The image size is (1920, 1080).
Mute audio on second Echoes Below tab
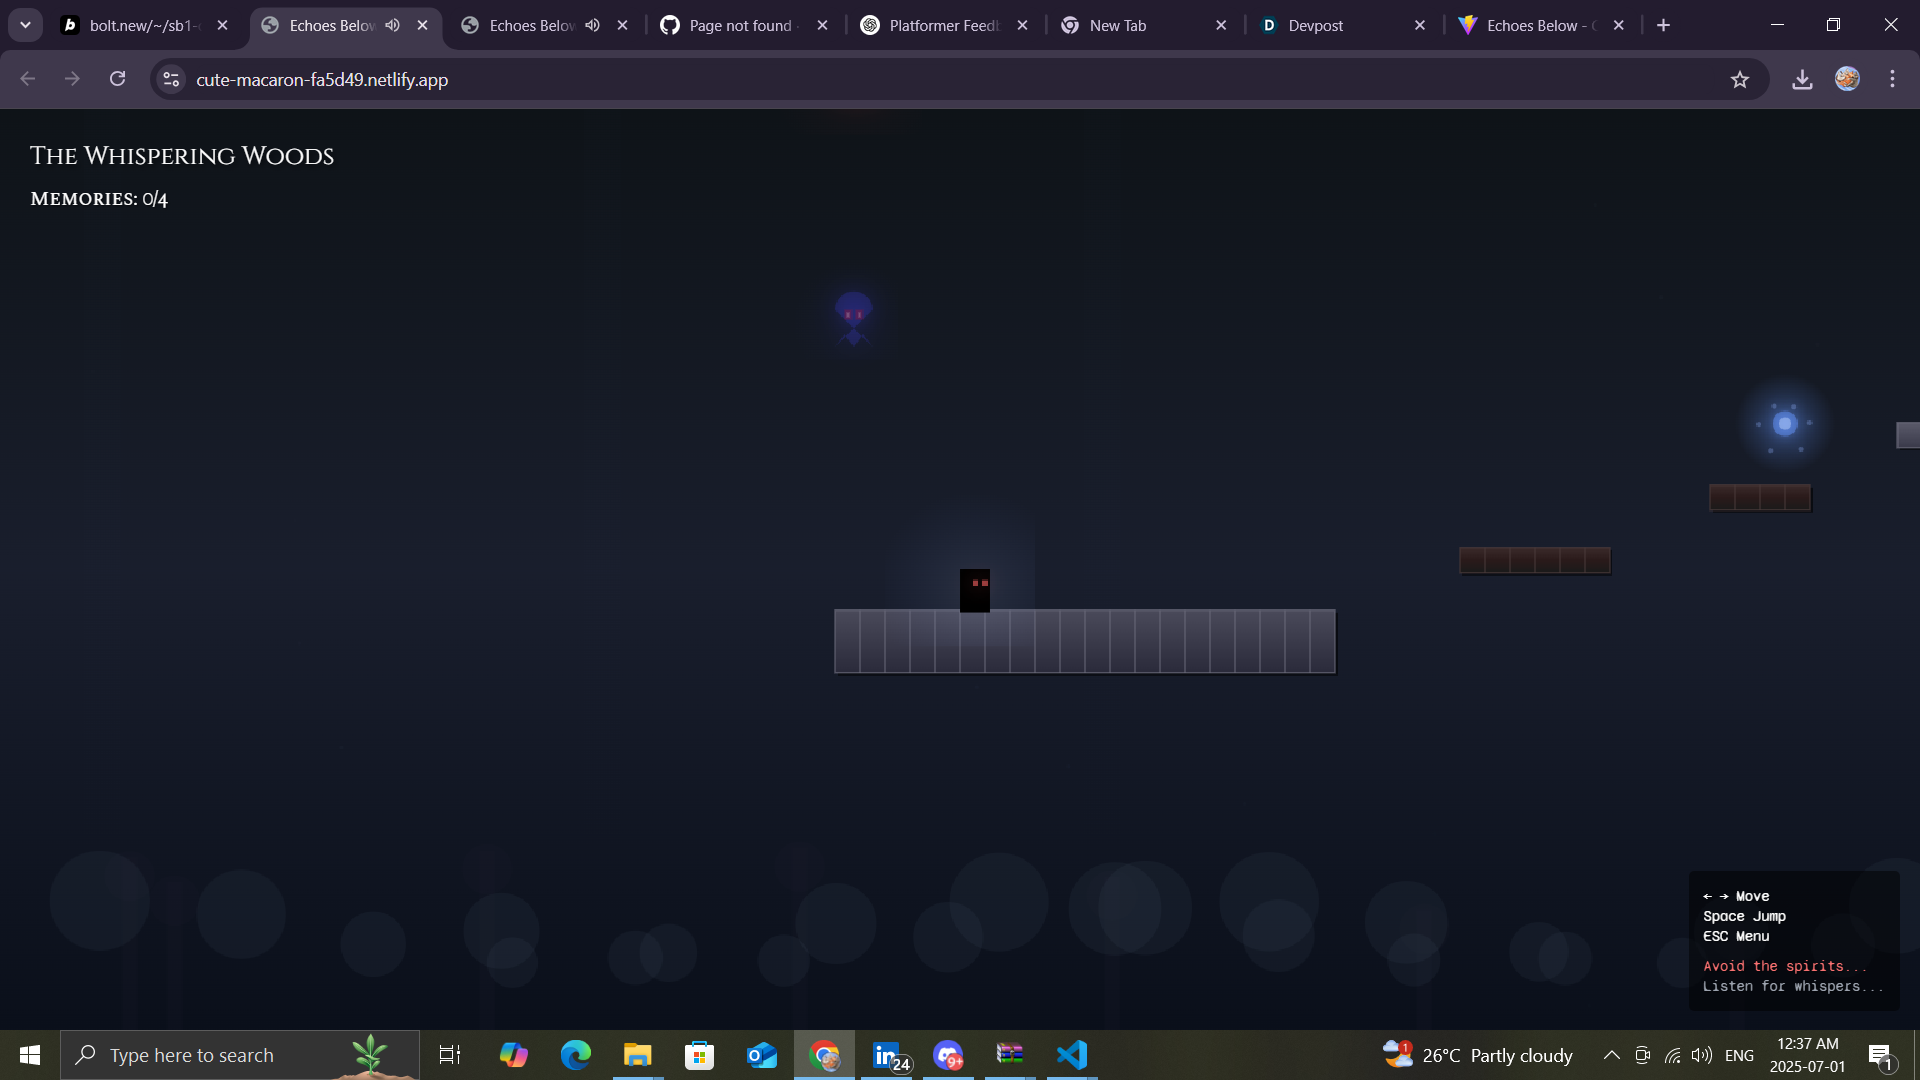point(593,25)
